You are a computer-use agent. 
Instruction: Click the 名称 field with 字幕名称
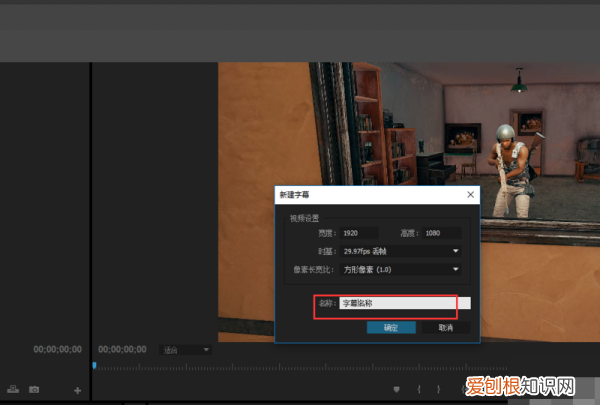405,303
